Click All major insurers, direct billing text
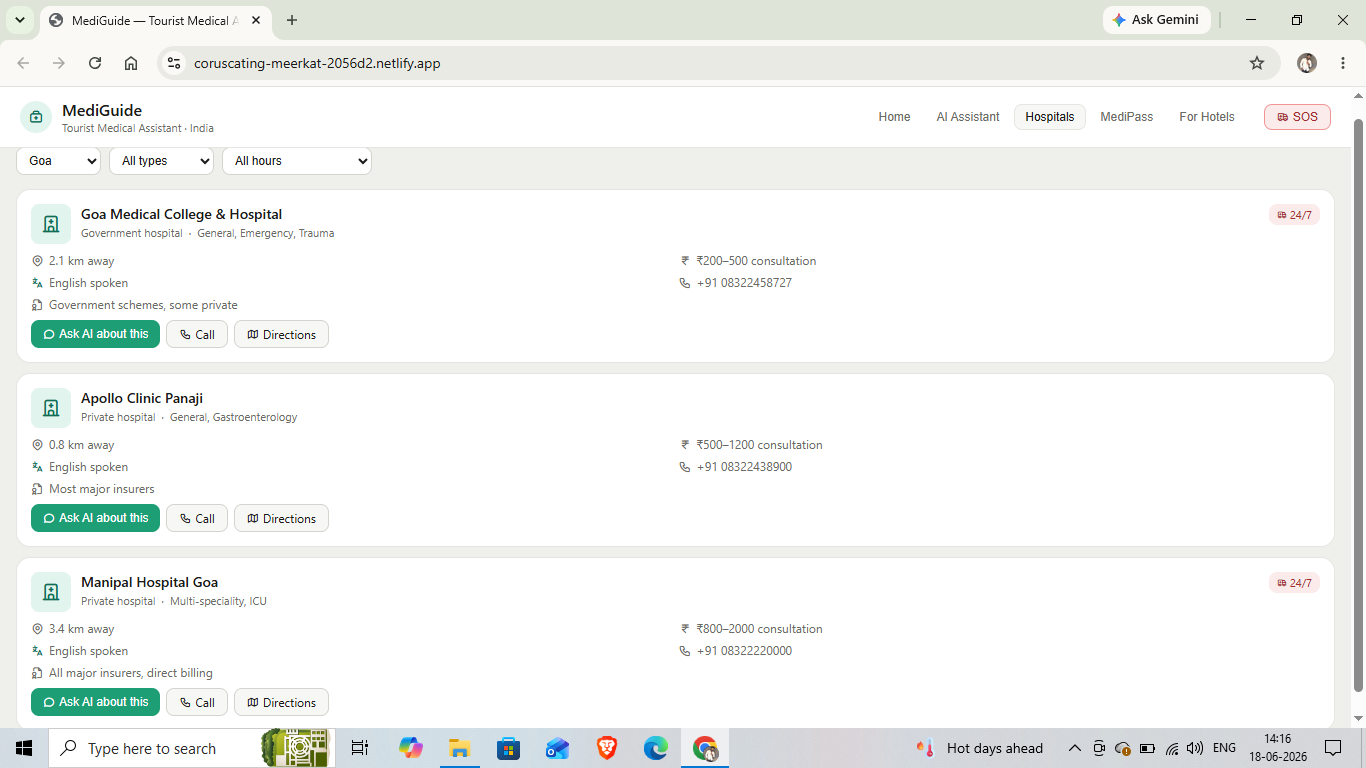Viewport: 1366px width, 768px height. 131,673
